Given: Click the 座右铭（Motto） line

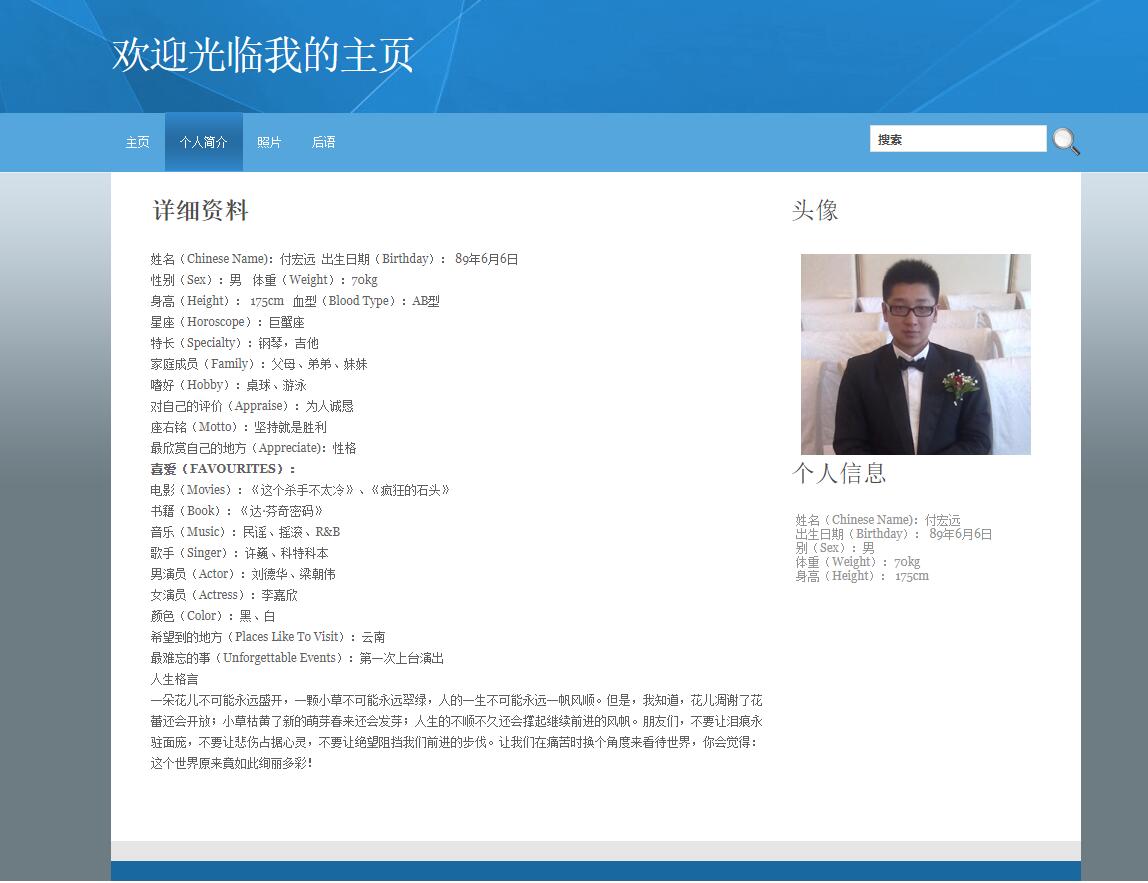Looking at the screenshot, I should tap(238, 427).
